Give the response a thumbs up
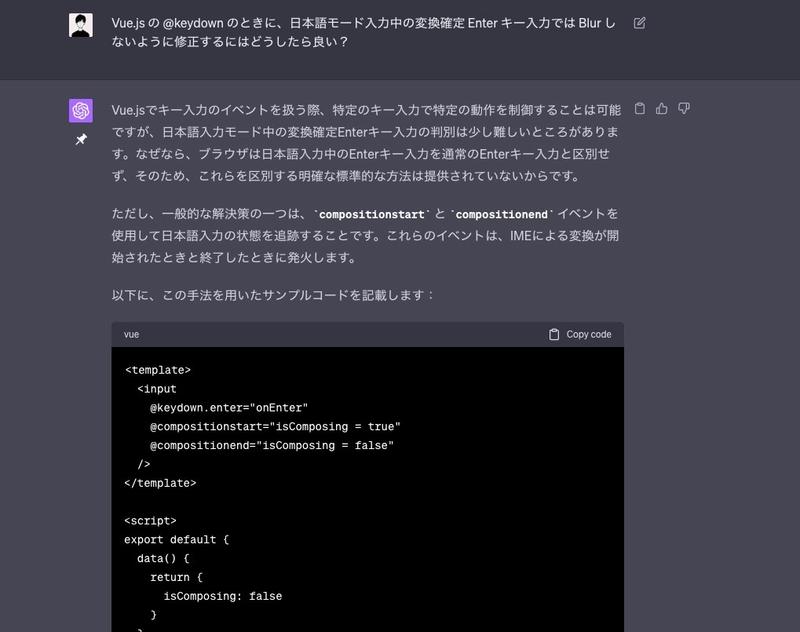The width and height of the screenshot is (800, 632). 662,109
